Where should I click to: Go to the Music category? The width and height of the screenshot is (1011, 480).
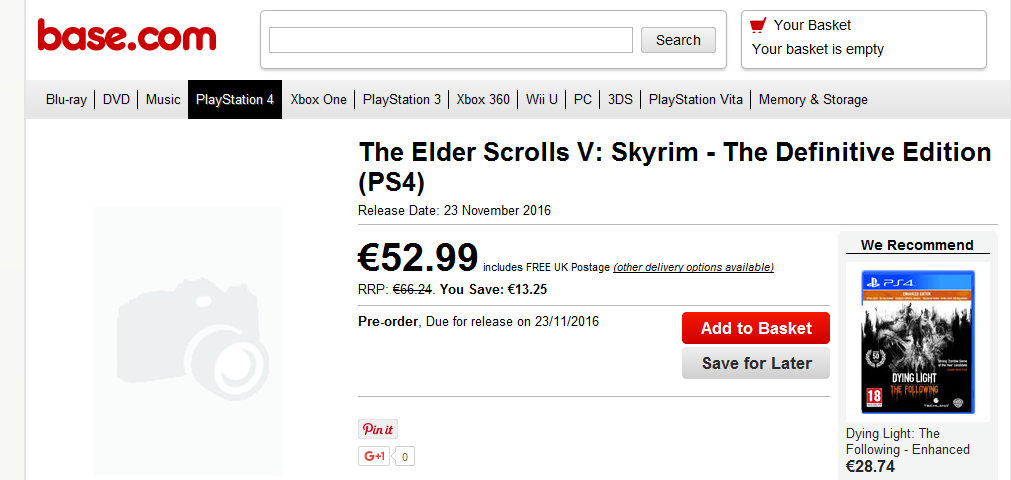tap(163, 99)
